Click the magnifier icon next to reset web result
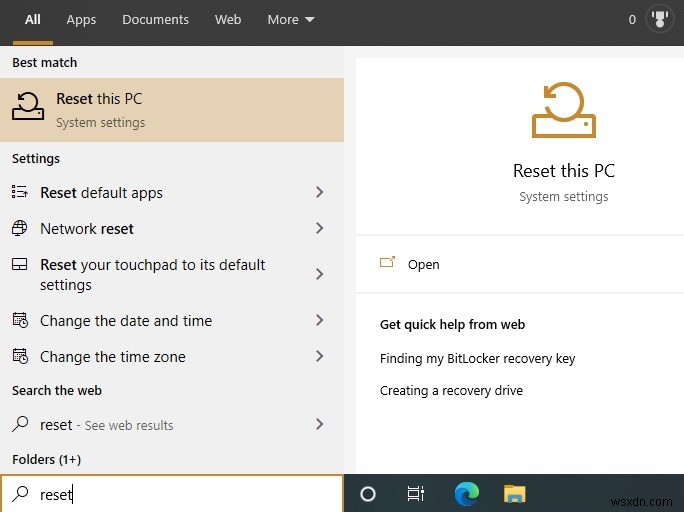 pos(20,424)
